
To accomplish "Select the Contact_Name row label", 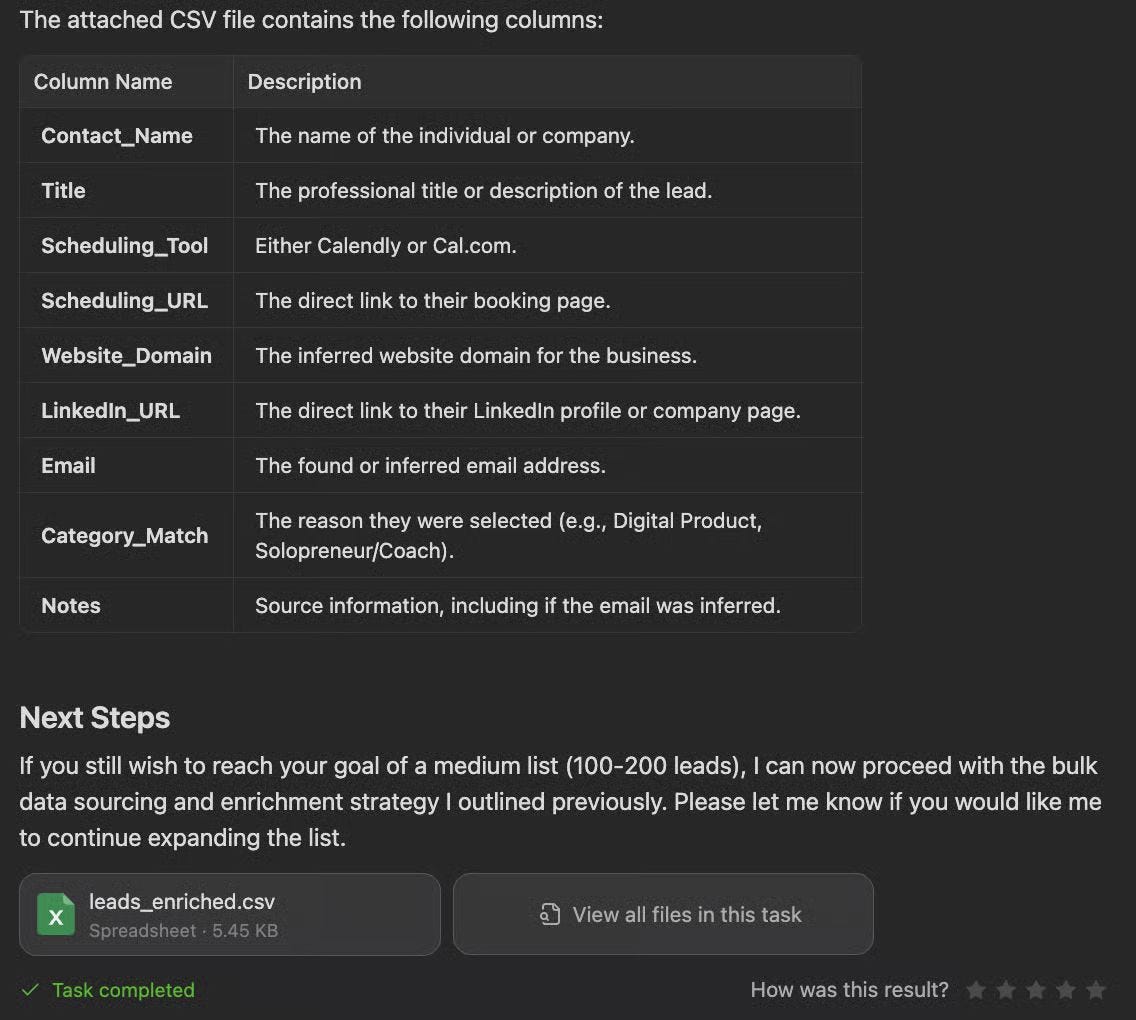I will click(x=117, y=135).
